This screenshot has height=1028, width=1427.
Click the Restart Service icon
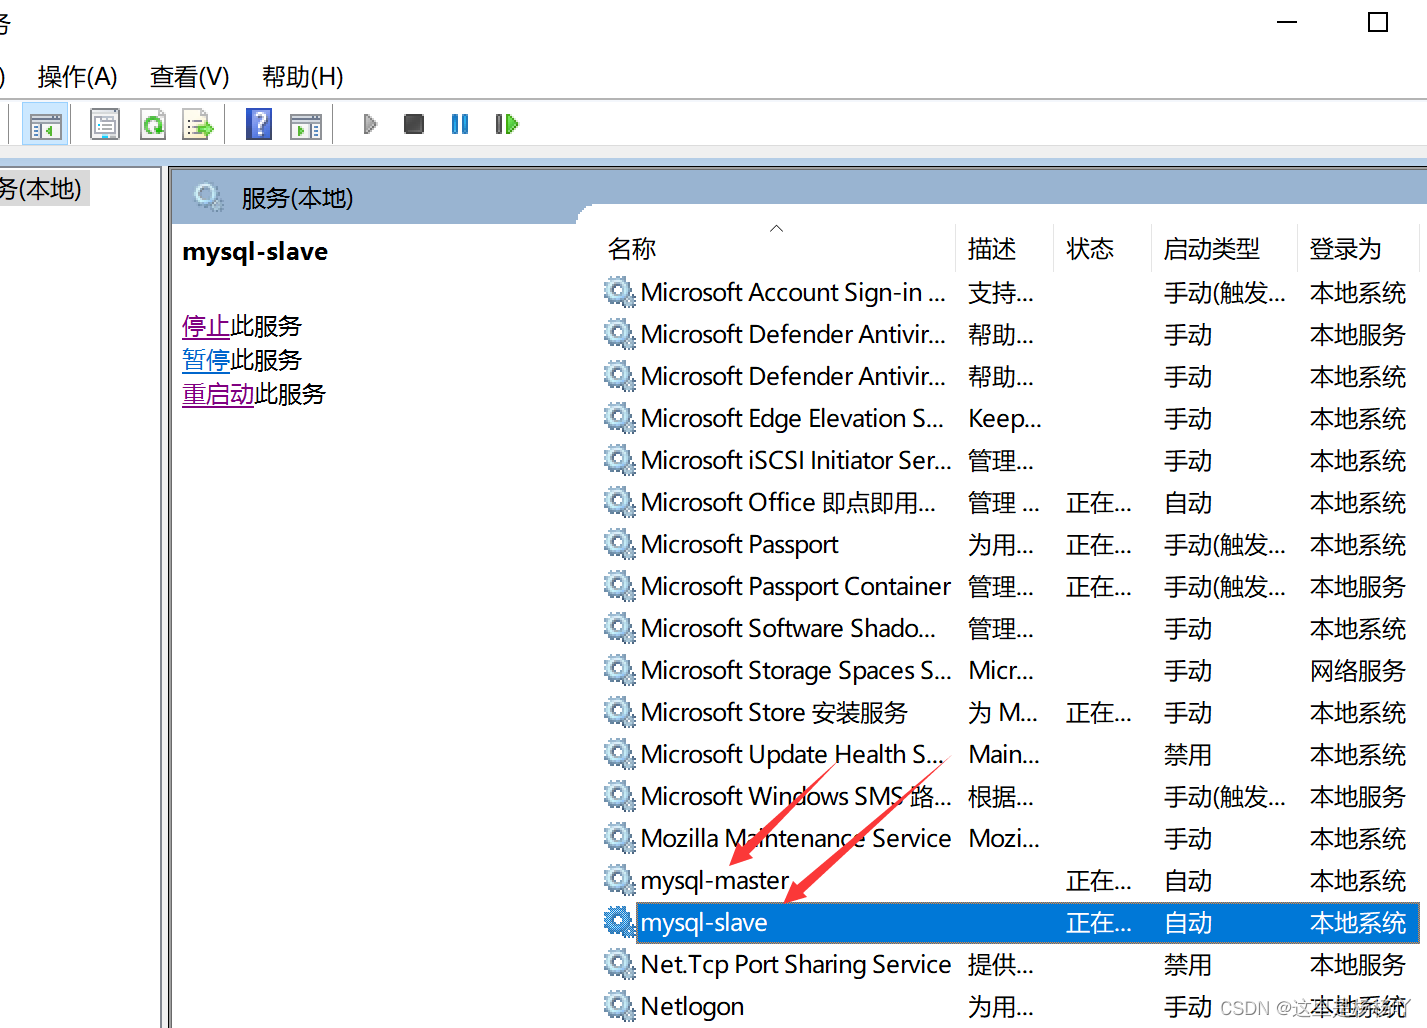507,124
